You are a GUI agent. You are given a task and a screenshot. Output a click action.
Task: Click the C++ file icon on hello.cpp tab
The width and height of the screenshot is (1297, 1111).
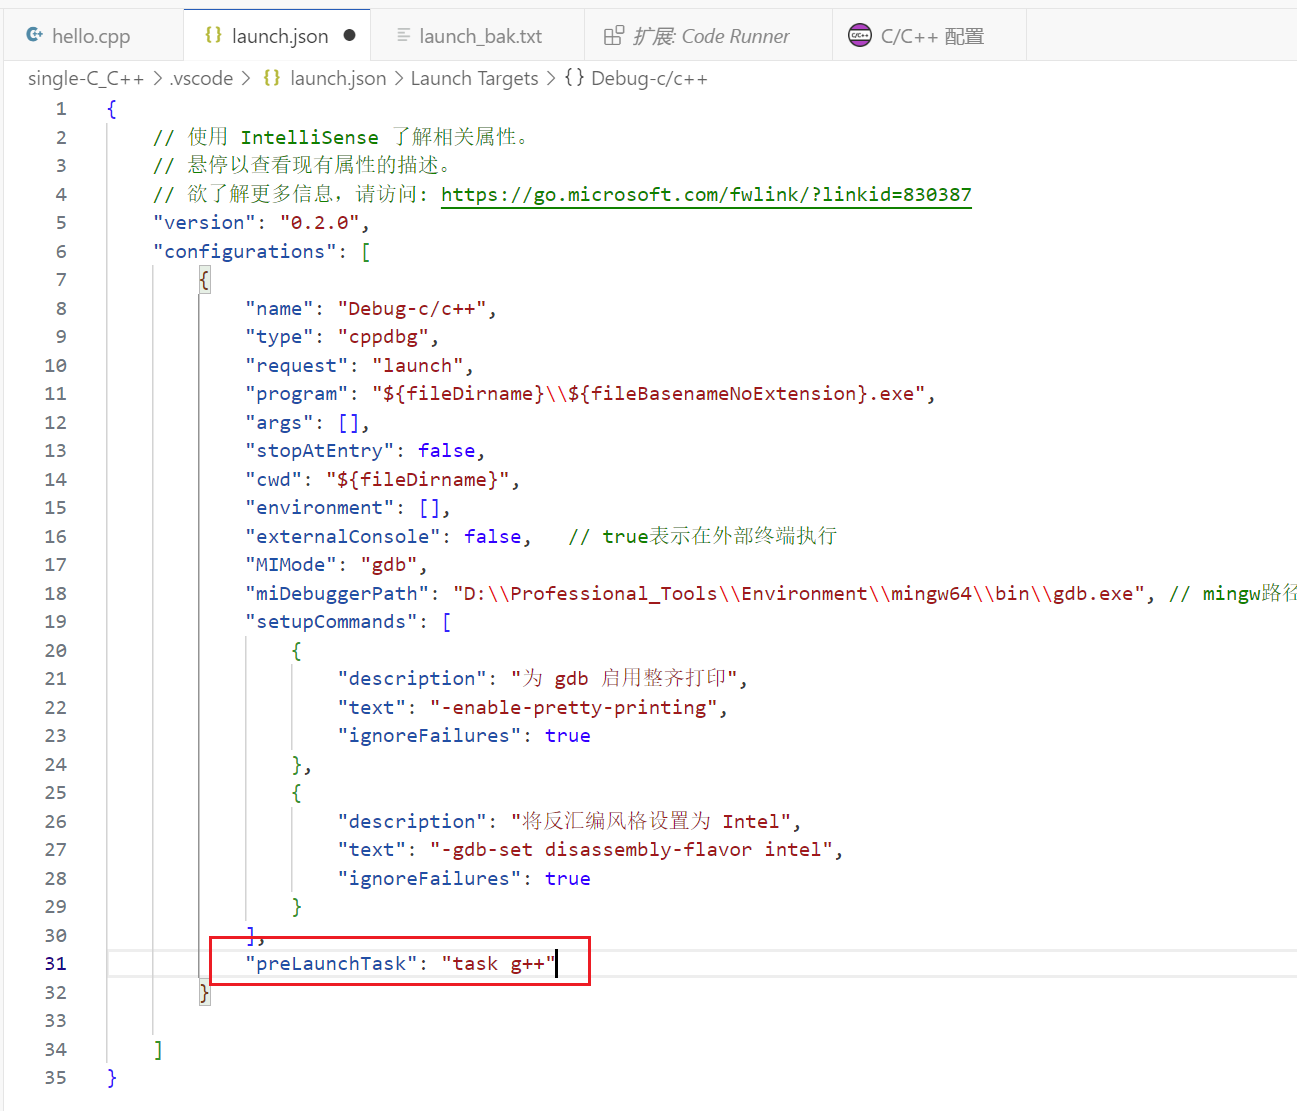click(x=35, y=35)
